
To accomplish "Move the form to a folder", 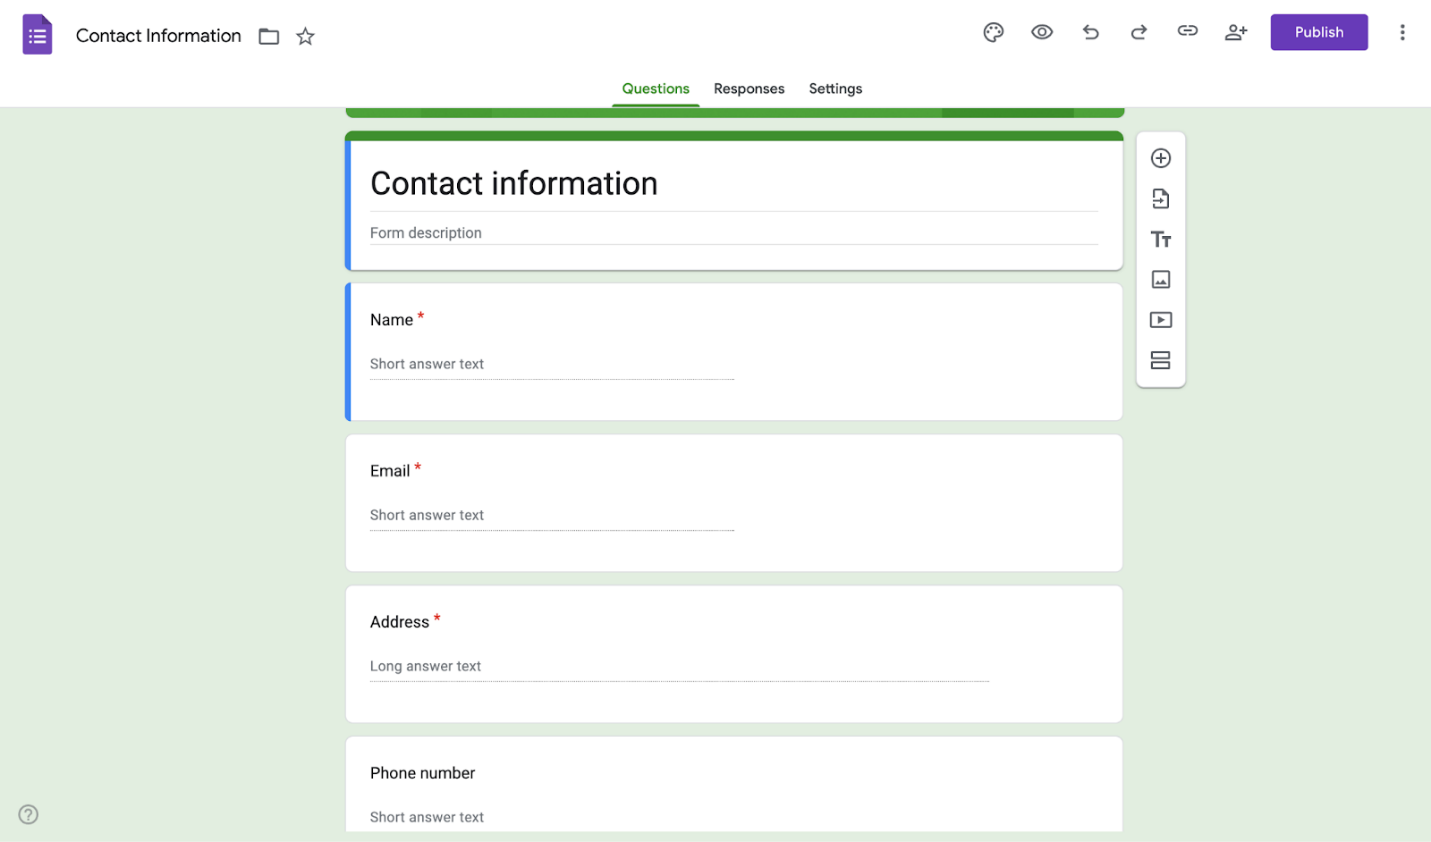I will click(268, 35).
